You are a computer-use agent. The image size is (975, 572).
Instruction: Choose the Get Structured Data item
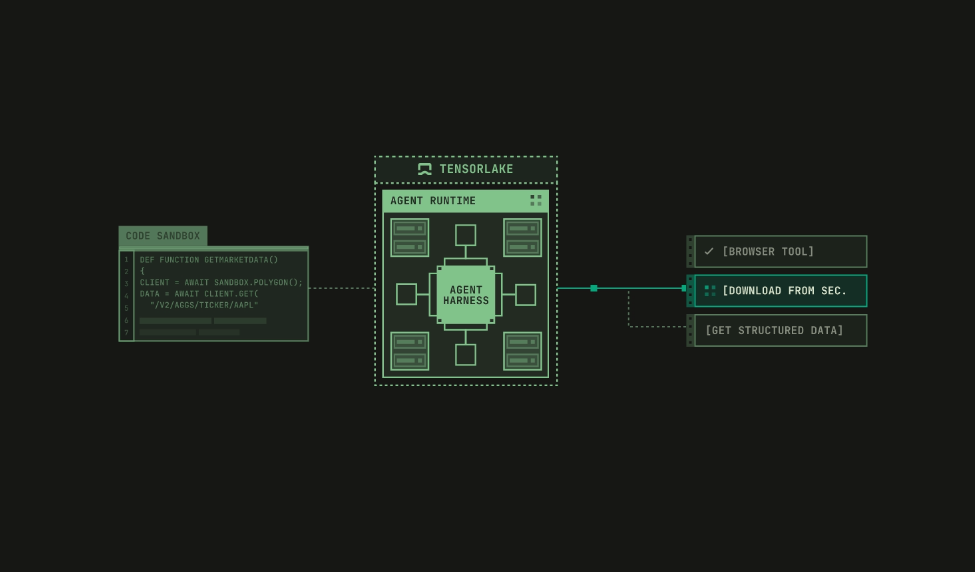click(775, 331)
